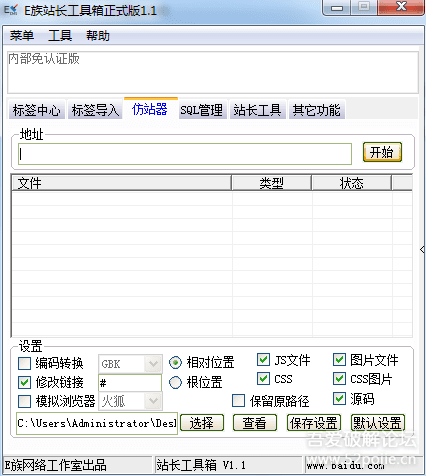Open the 其它功能 tab
This screenshot has height=476, width=426.
[x=316, y=110]
